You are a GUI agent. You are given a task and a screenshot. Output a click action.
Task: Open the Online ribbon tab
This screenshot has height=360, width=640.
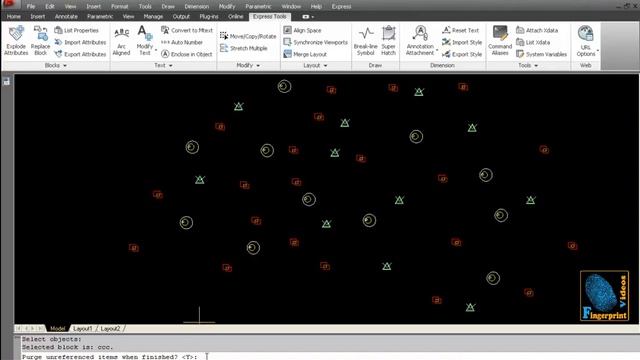236,16
